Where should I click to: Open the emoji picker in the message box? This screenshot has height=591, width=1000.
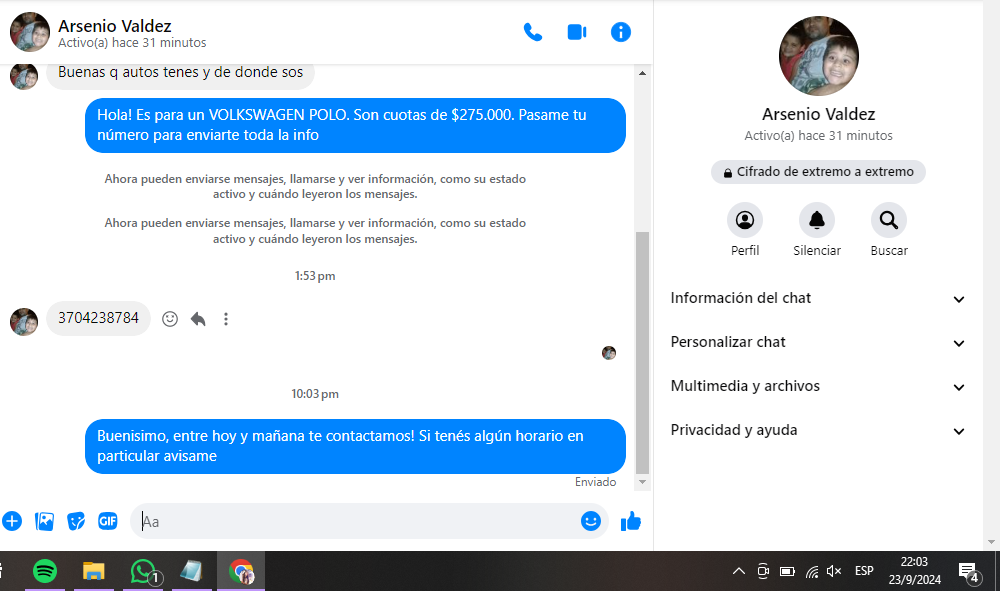point(591,521)
